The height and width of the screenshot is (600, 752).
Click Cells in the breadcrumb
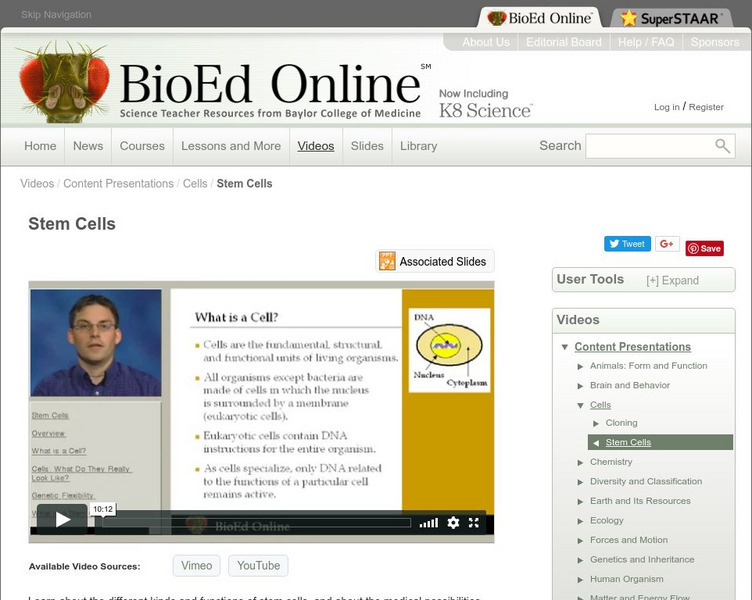(x=195, y=184)
